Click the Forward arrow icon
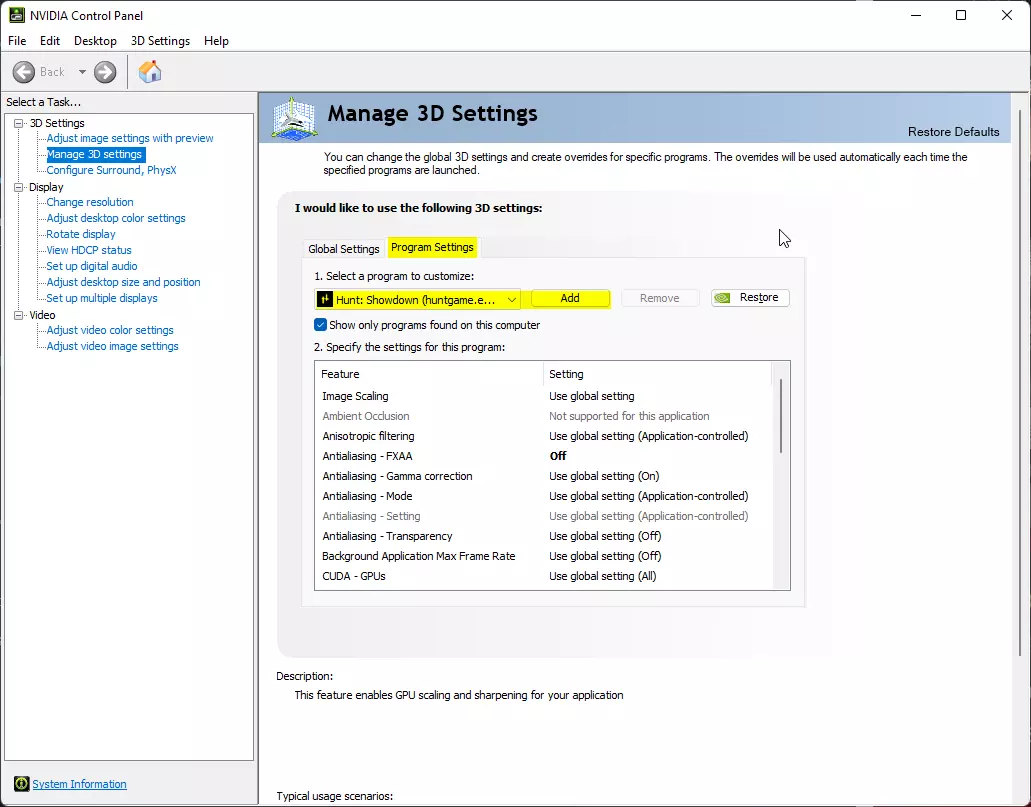 pyautogui.click(x=105, y=72)
